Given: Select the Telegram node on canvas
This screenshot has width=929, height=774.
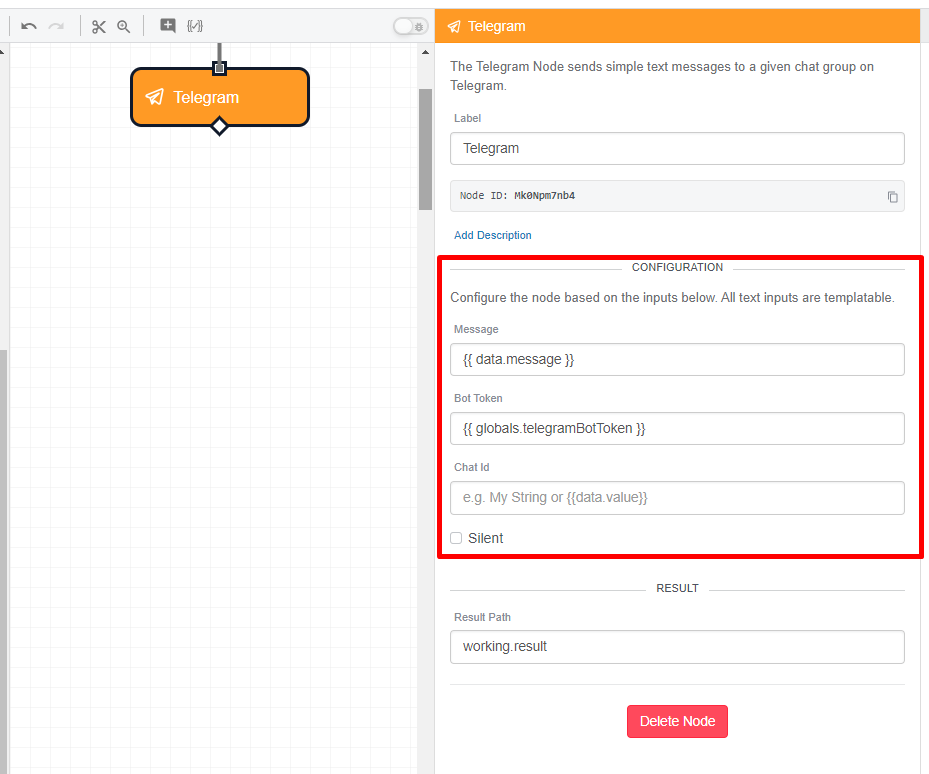Looking at the screenshot, I should 220,97.
